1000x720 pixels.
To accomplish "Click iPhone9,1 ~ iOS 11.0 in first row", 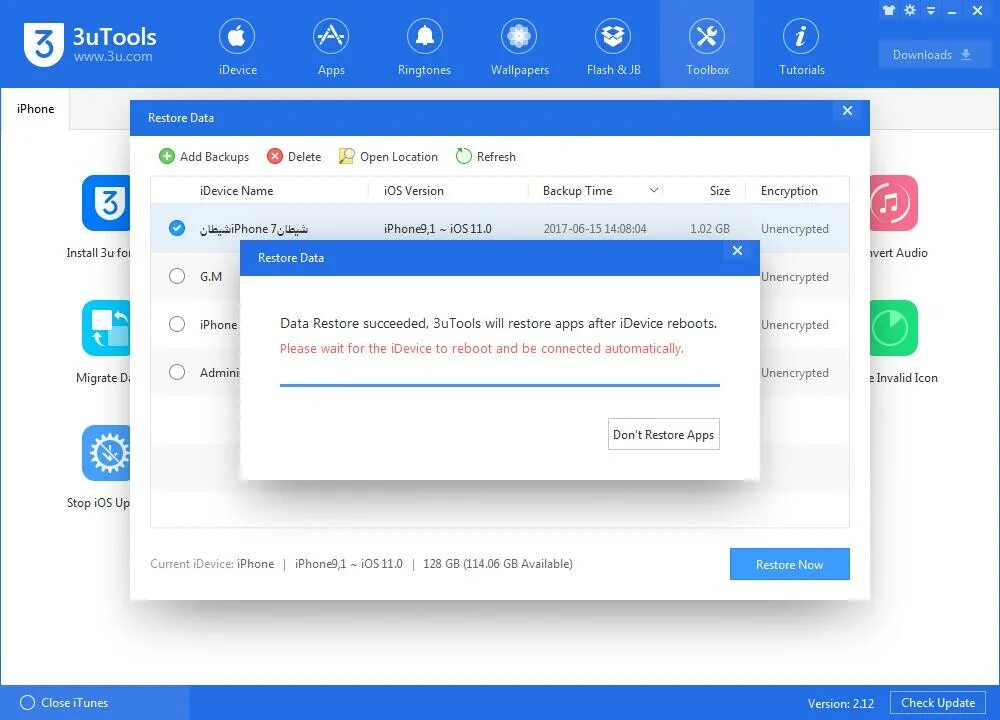I will point(438,229).
